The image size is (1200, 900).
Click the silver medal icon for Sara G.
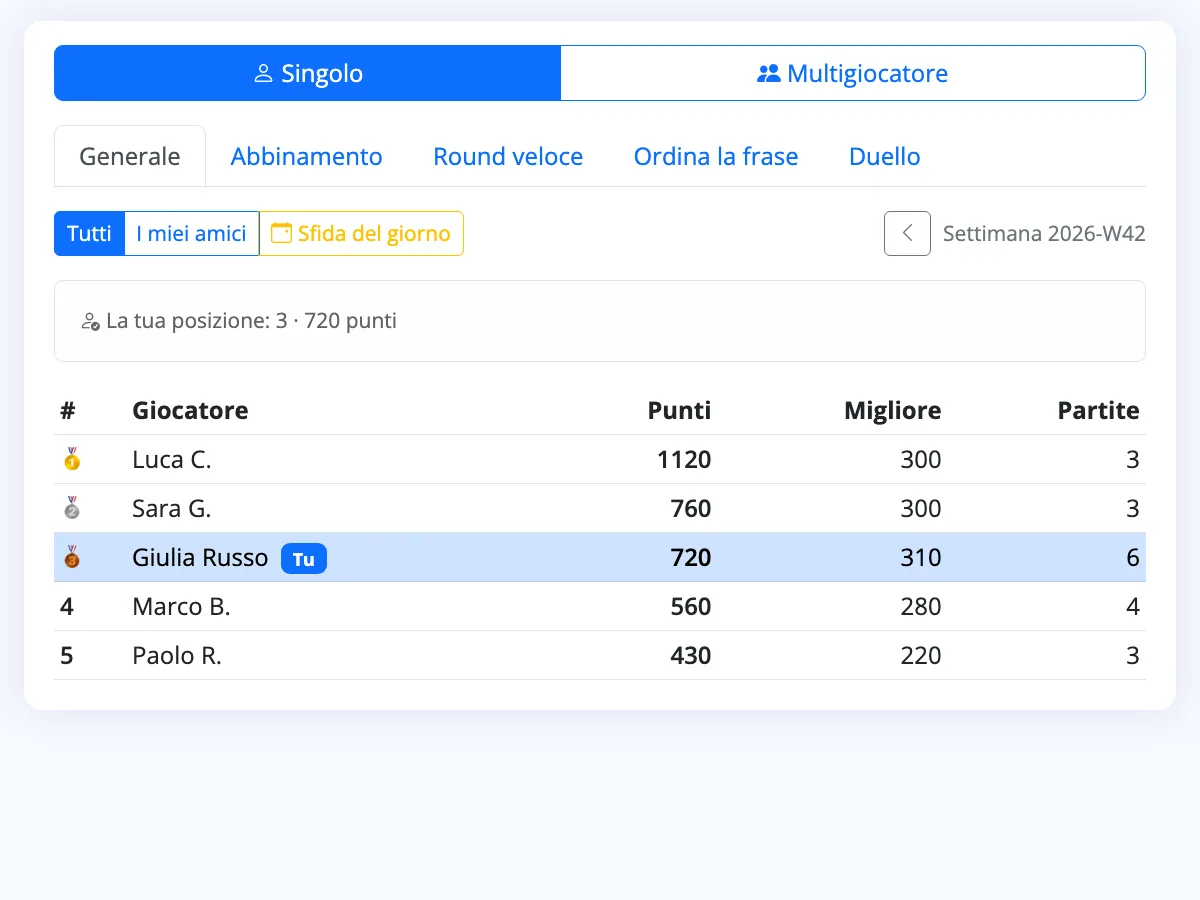point(71,508)
